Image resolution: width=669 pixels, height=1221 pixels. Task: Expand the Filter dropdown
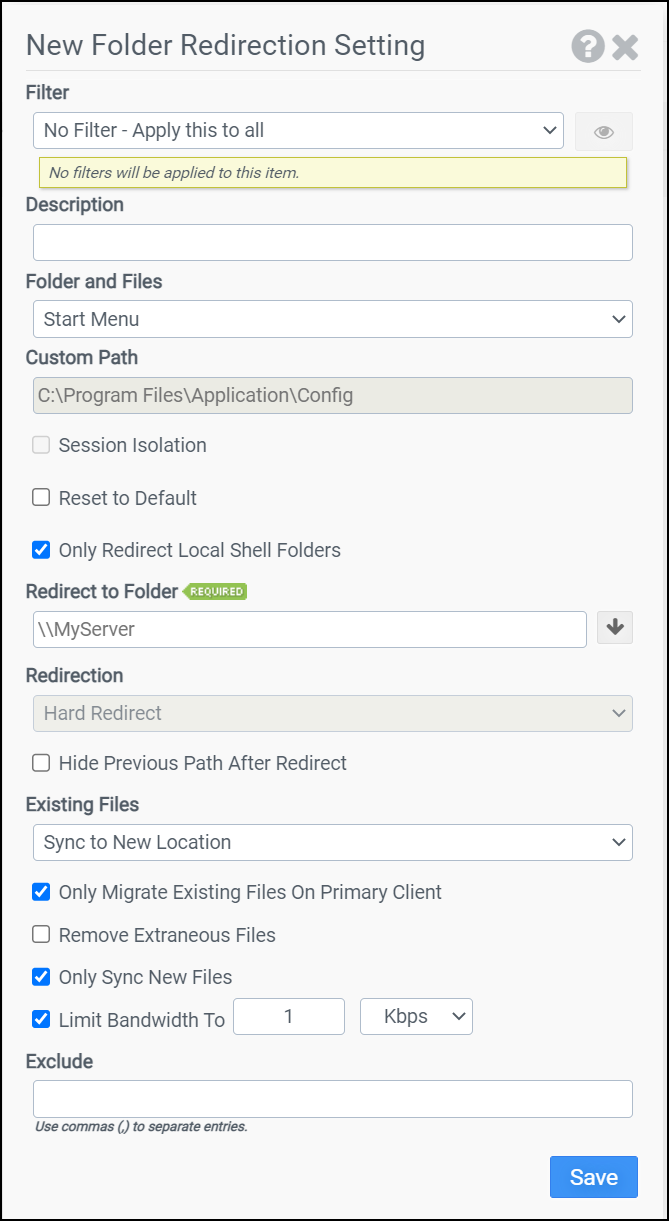pos(298,130)
